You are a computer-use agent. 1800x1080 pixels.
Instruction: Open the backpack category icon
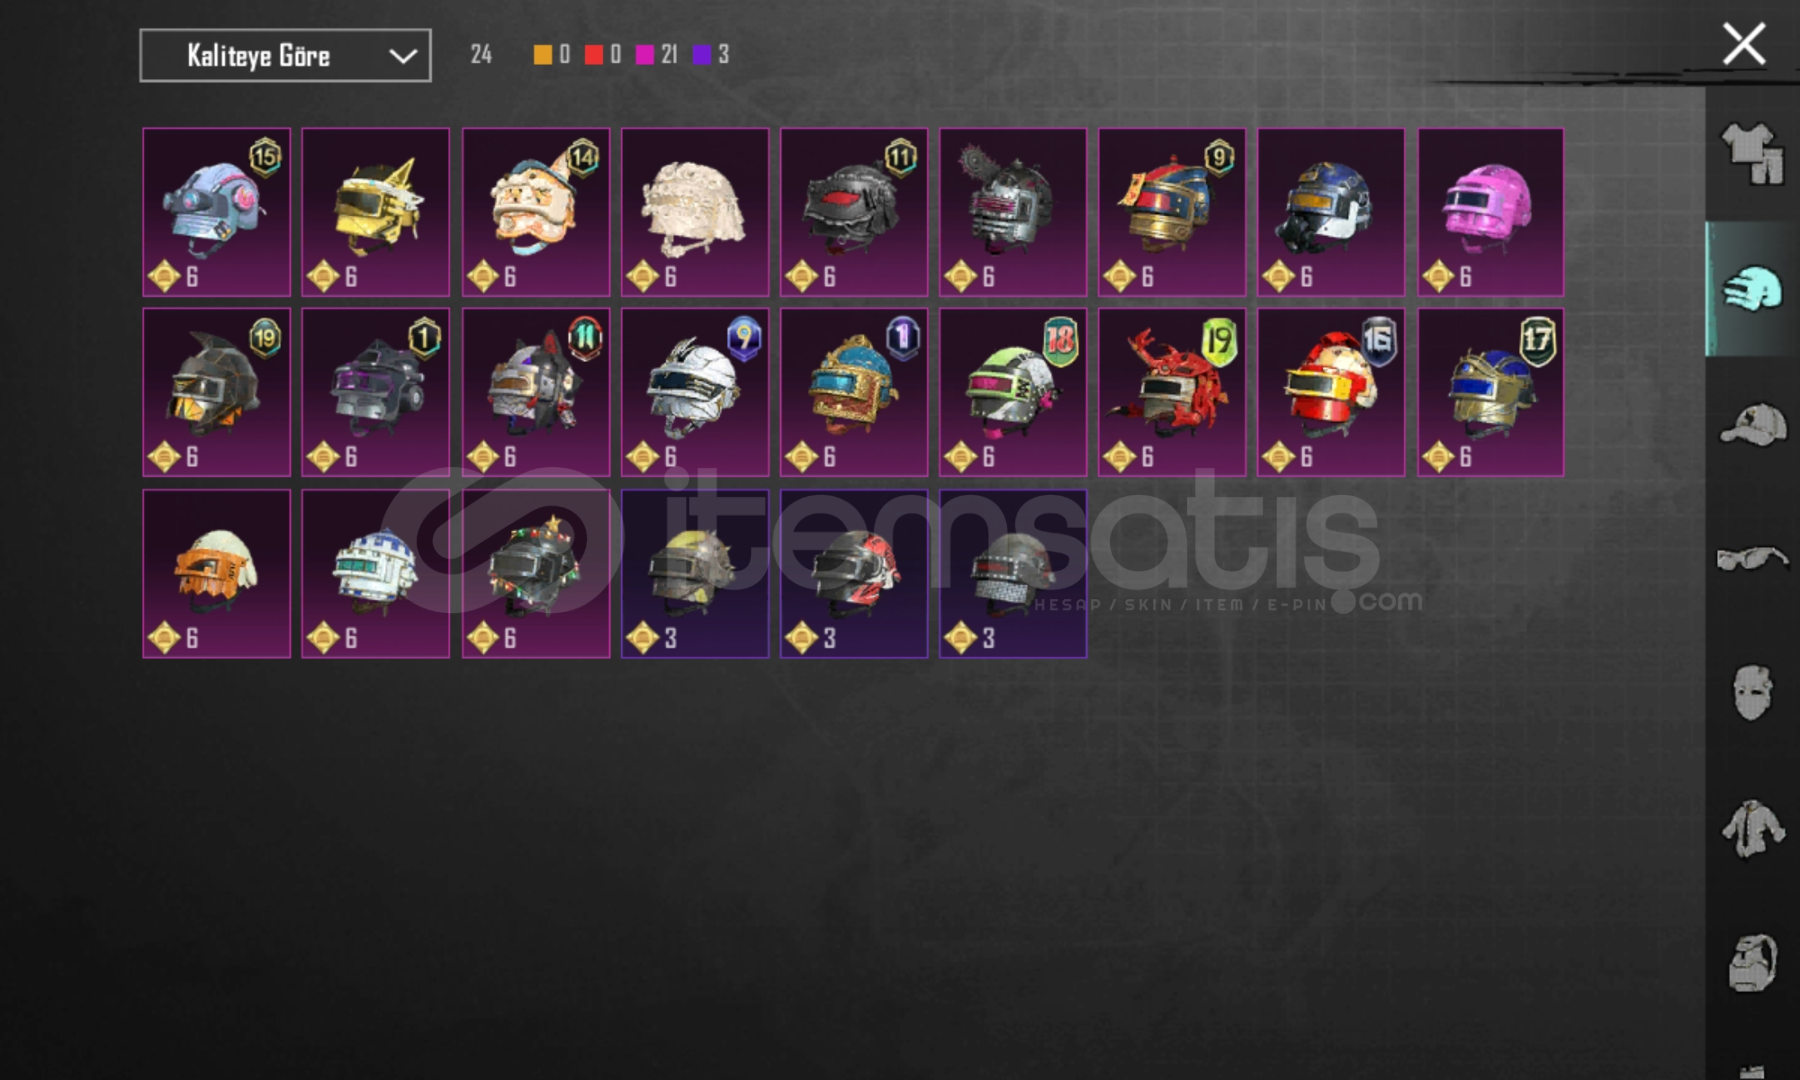(x=1752, y=962)
